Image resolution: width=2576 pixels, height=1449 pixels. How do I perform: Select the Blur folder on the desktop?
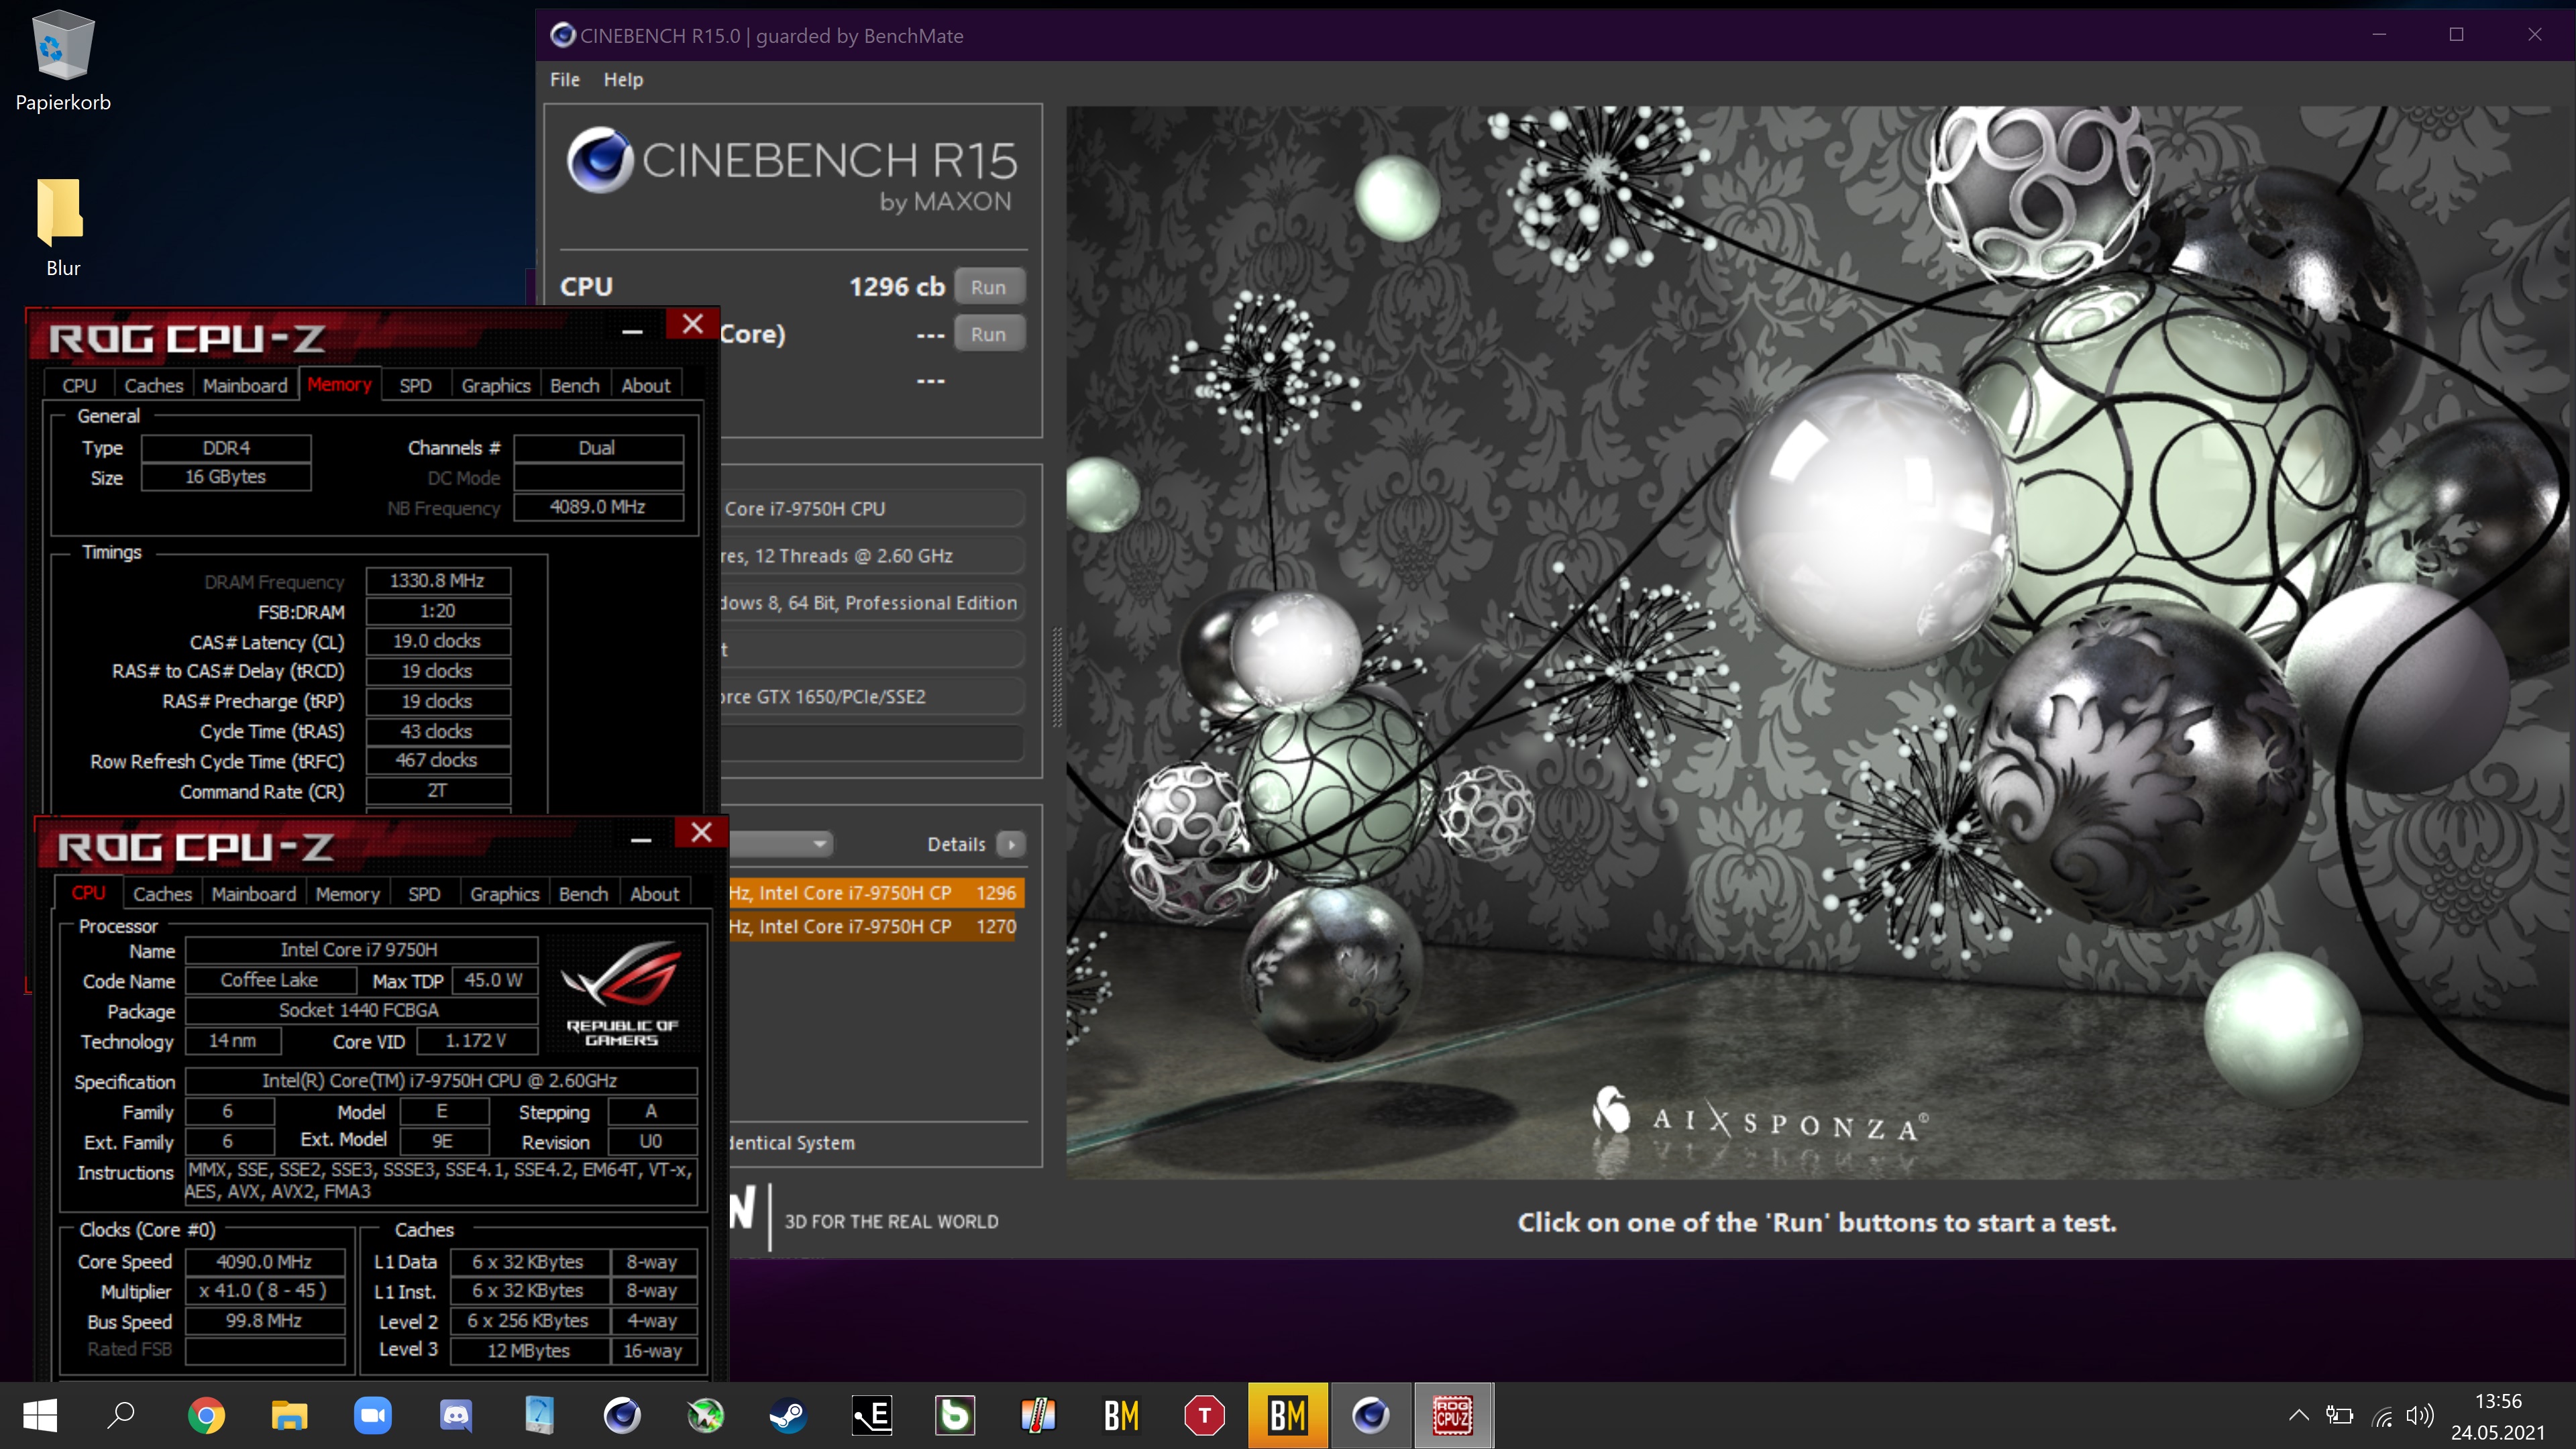pyautogui.click(x=62, y=227)
